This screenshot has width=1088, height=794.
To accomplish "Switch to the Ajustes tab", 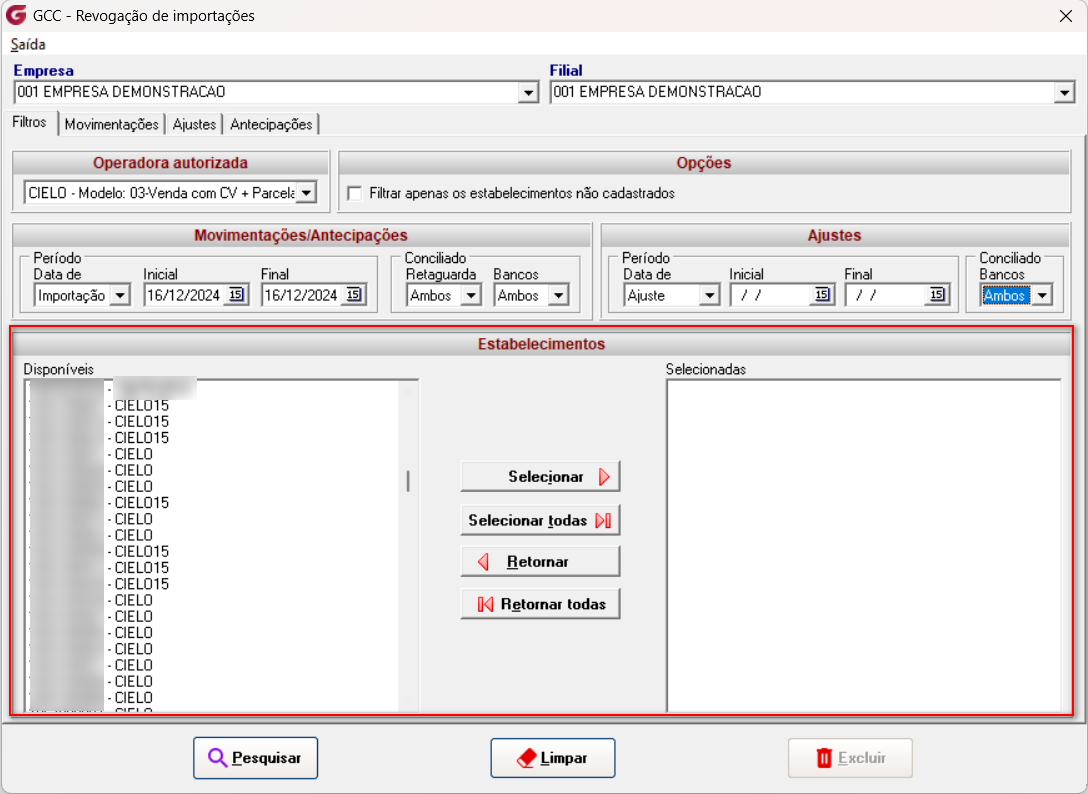I will (194, 124).
